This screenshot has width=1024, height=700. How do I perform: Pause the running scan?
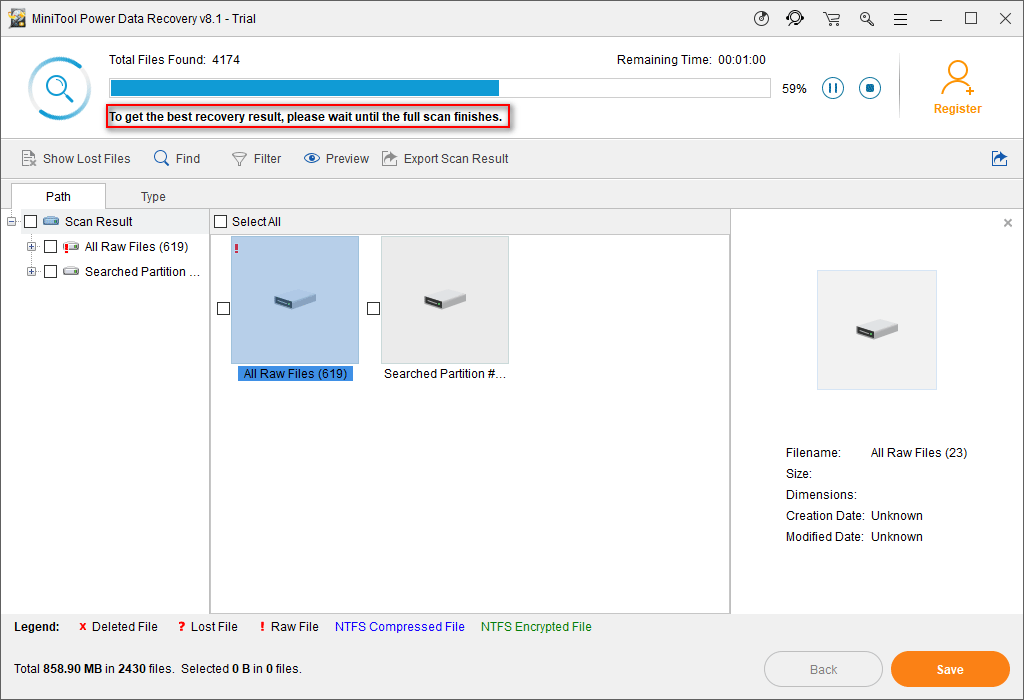pyautogui.click(x=833, y=88)
